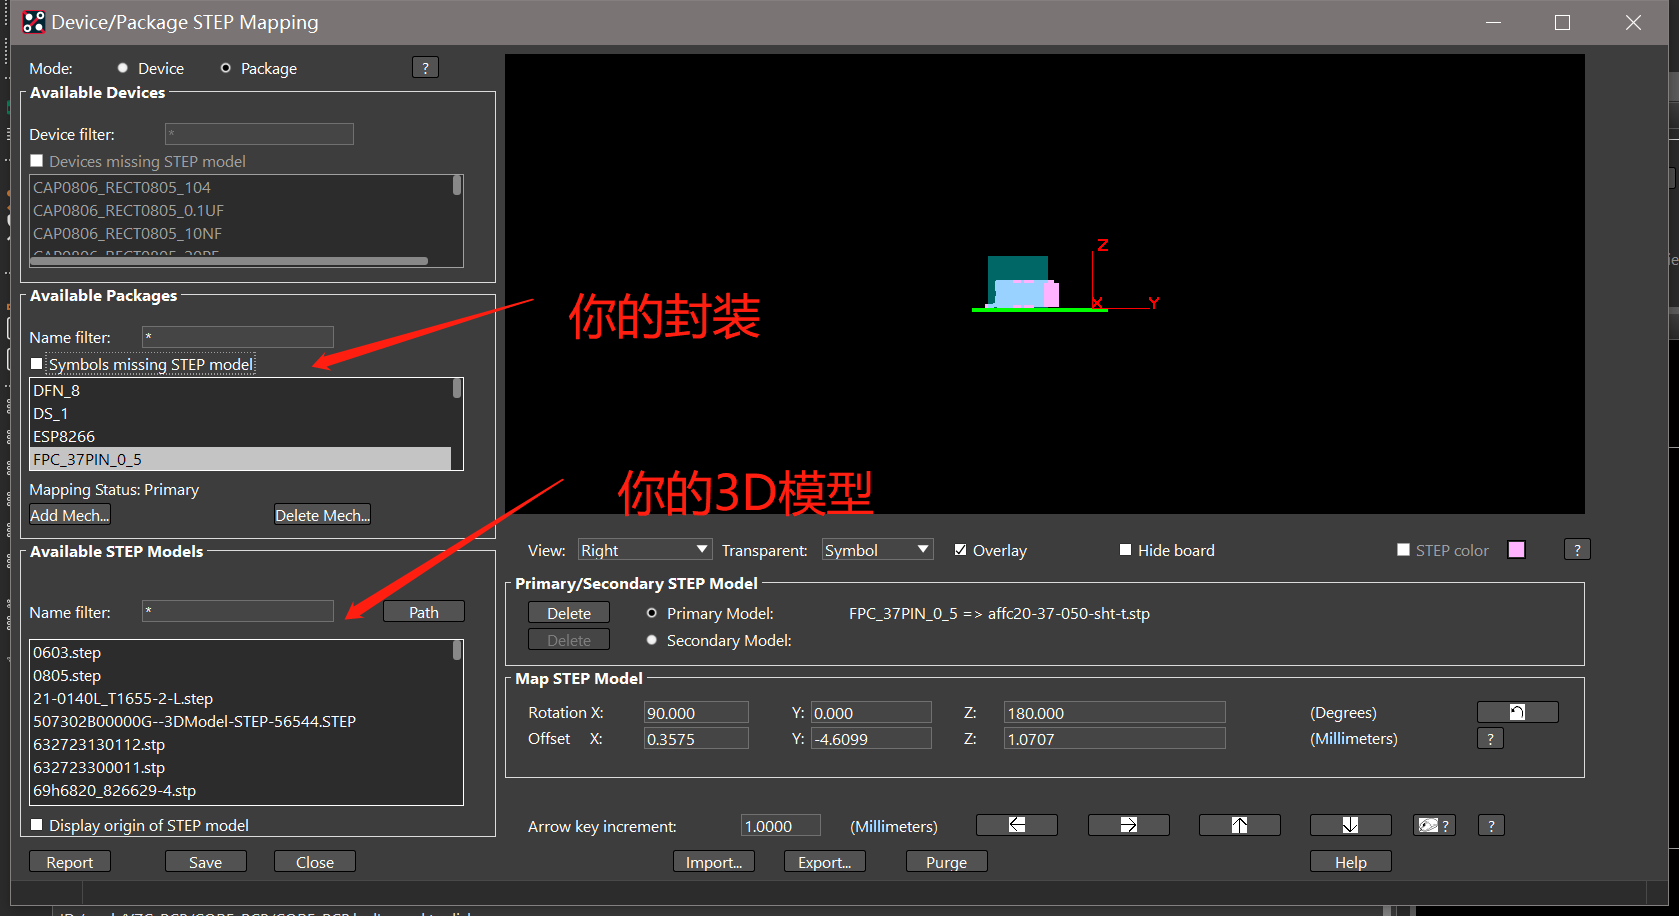Screen dimensions: 1679x916
Task: Click the Available Devices horizontal scrollbar
Action: (x=230, y=261)
